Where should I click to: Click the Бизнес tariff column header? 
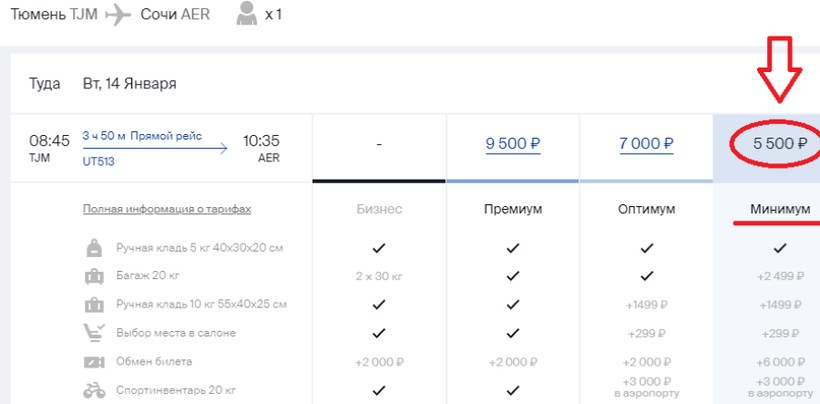coord(380,210)
